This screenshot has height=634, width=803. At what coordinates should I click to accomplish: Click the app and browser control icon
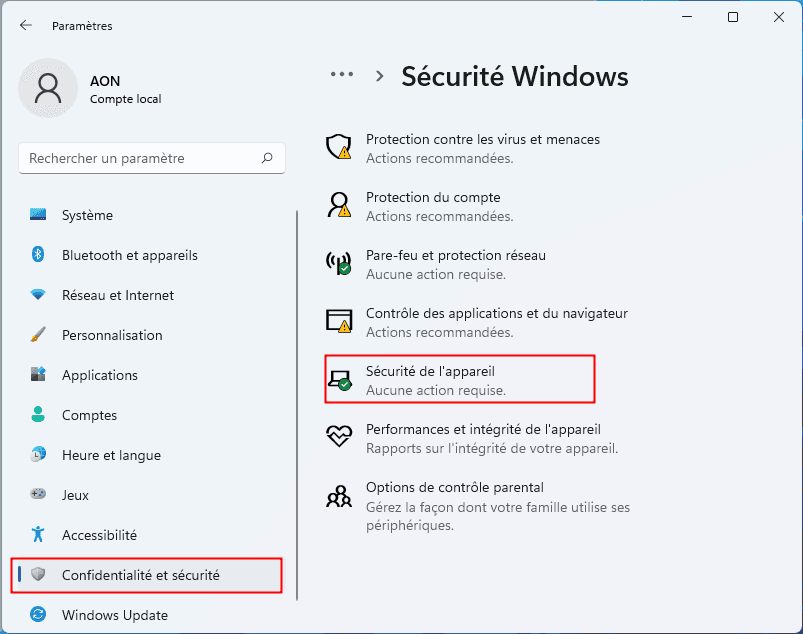(339, 321)
